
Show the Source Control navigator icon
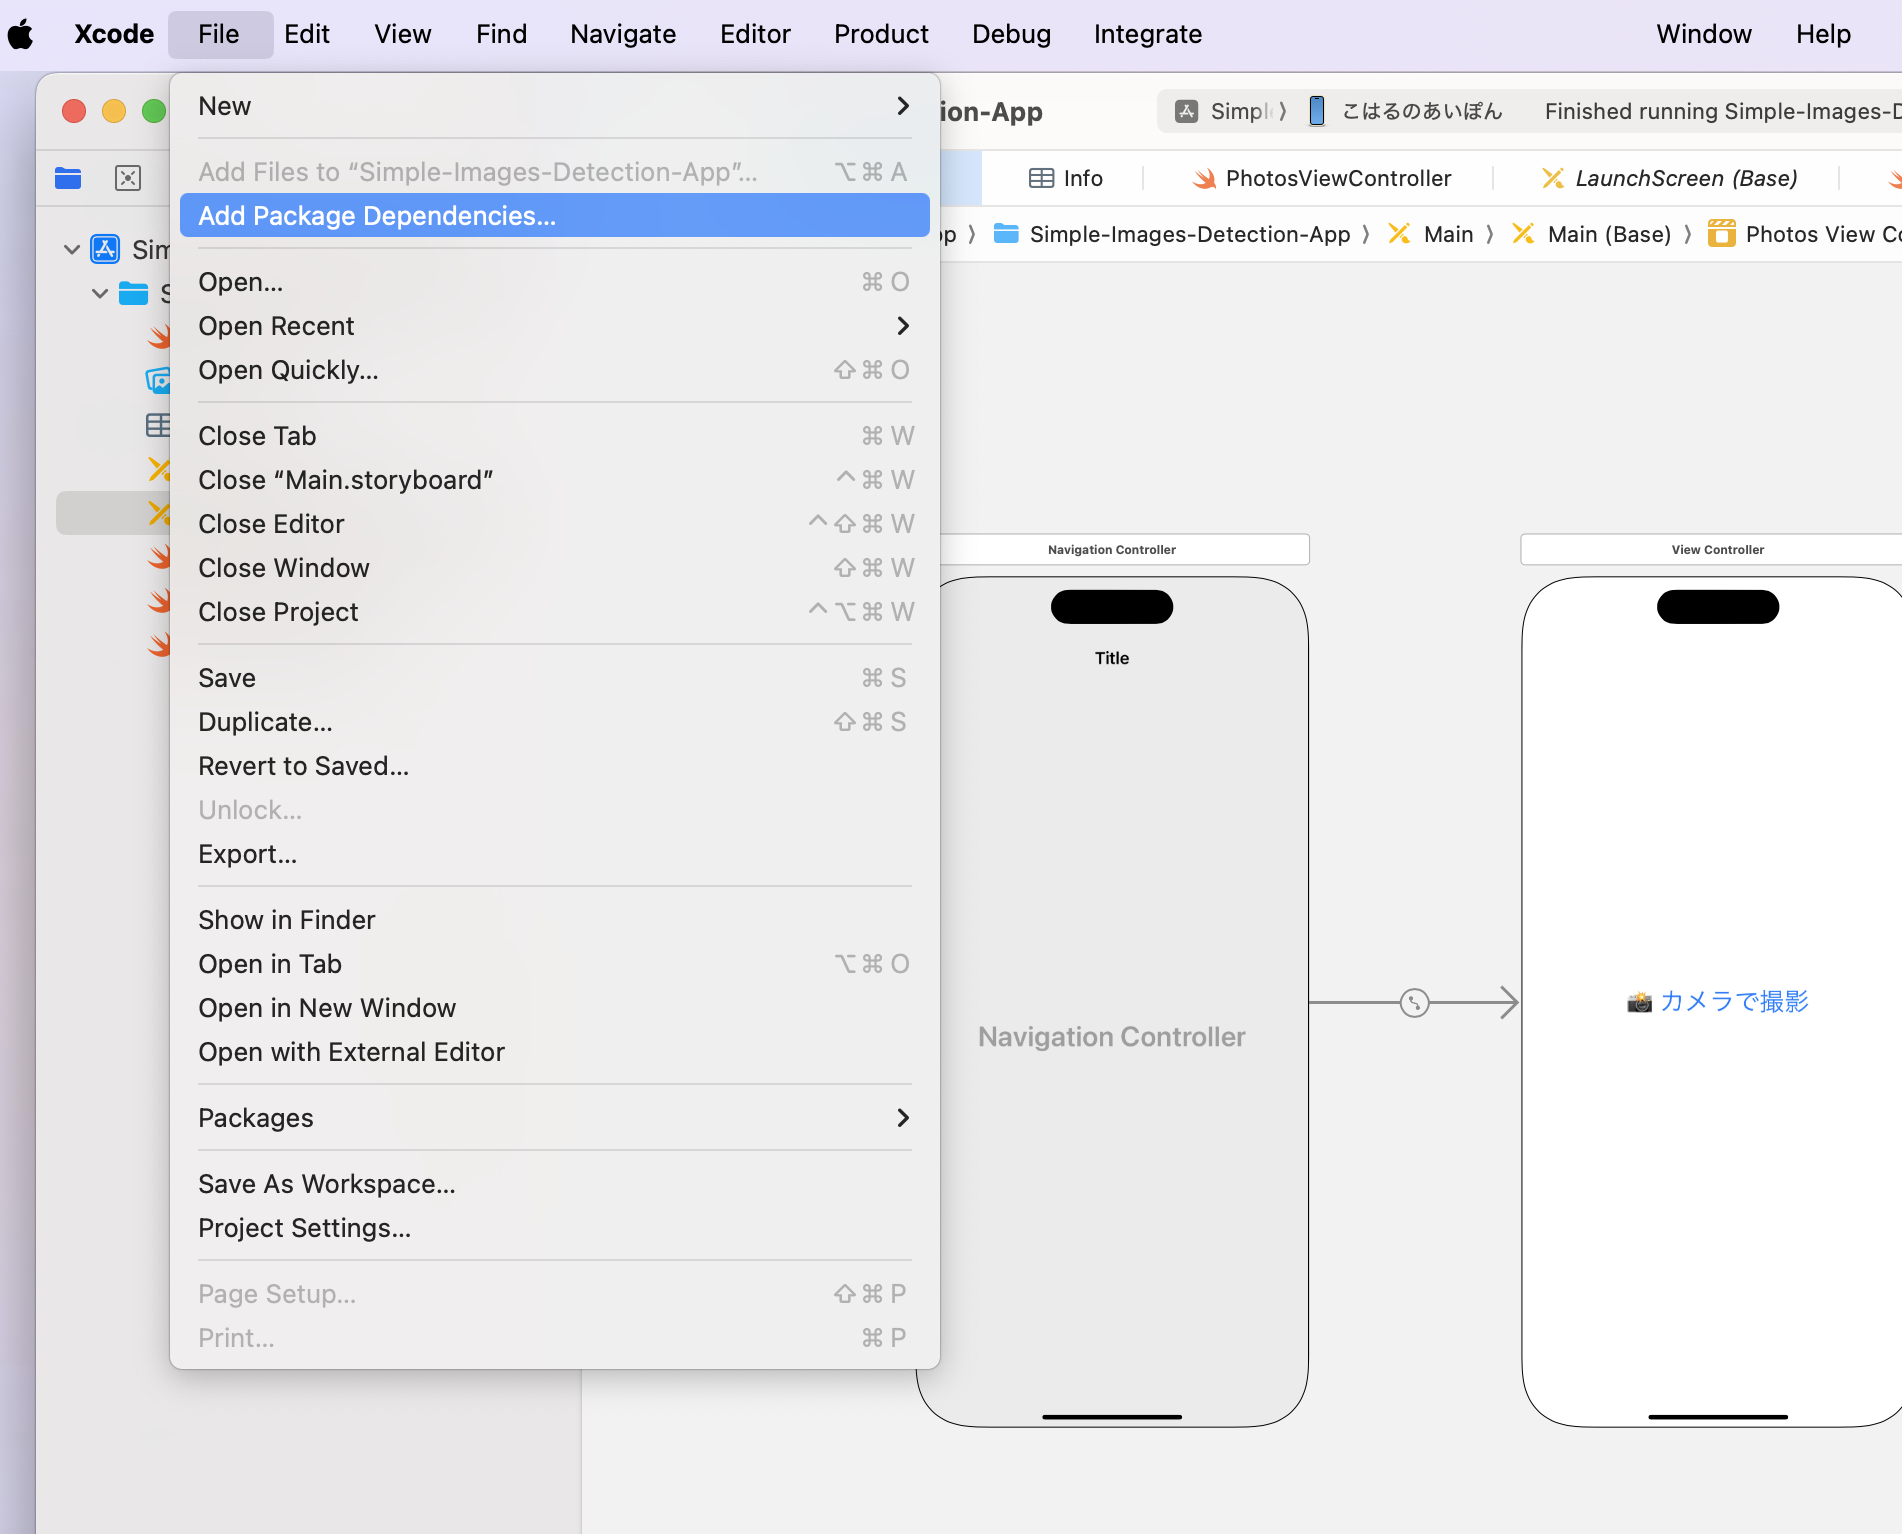[x=128, y=178]
